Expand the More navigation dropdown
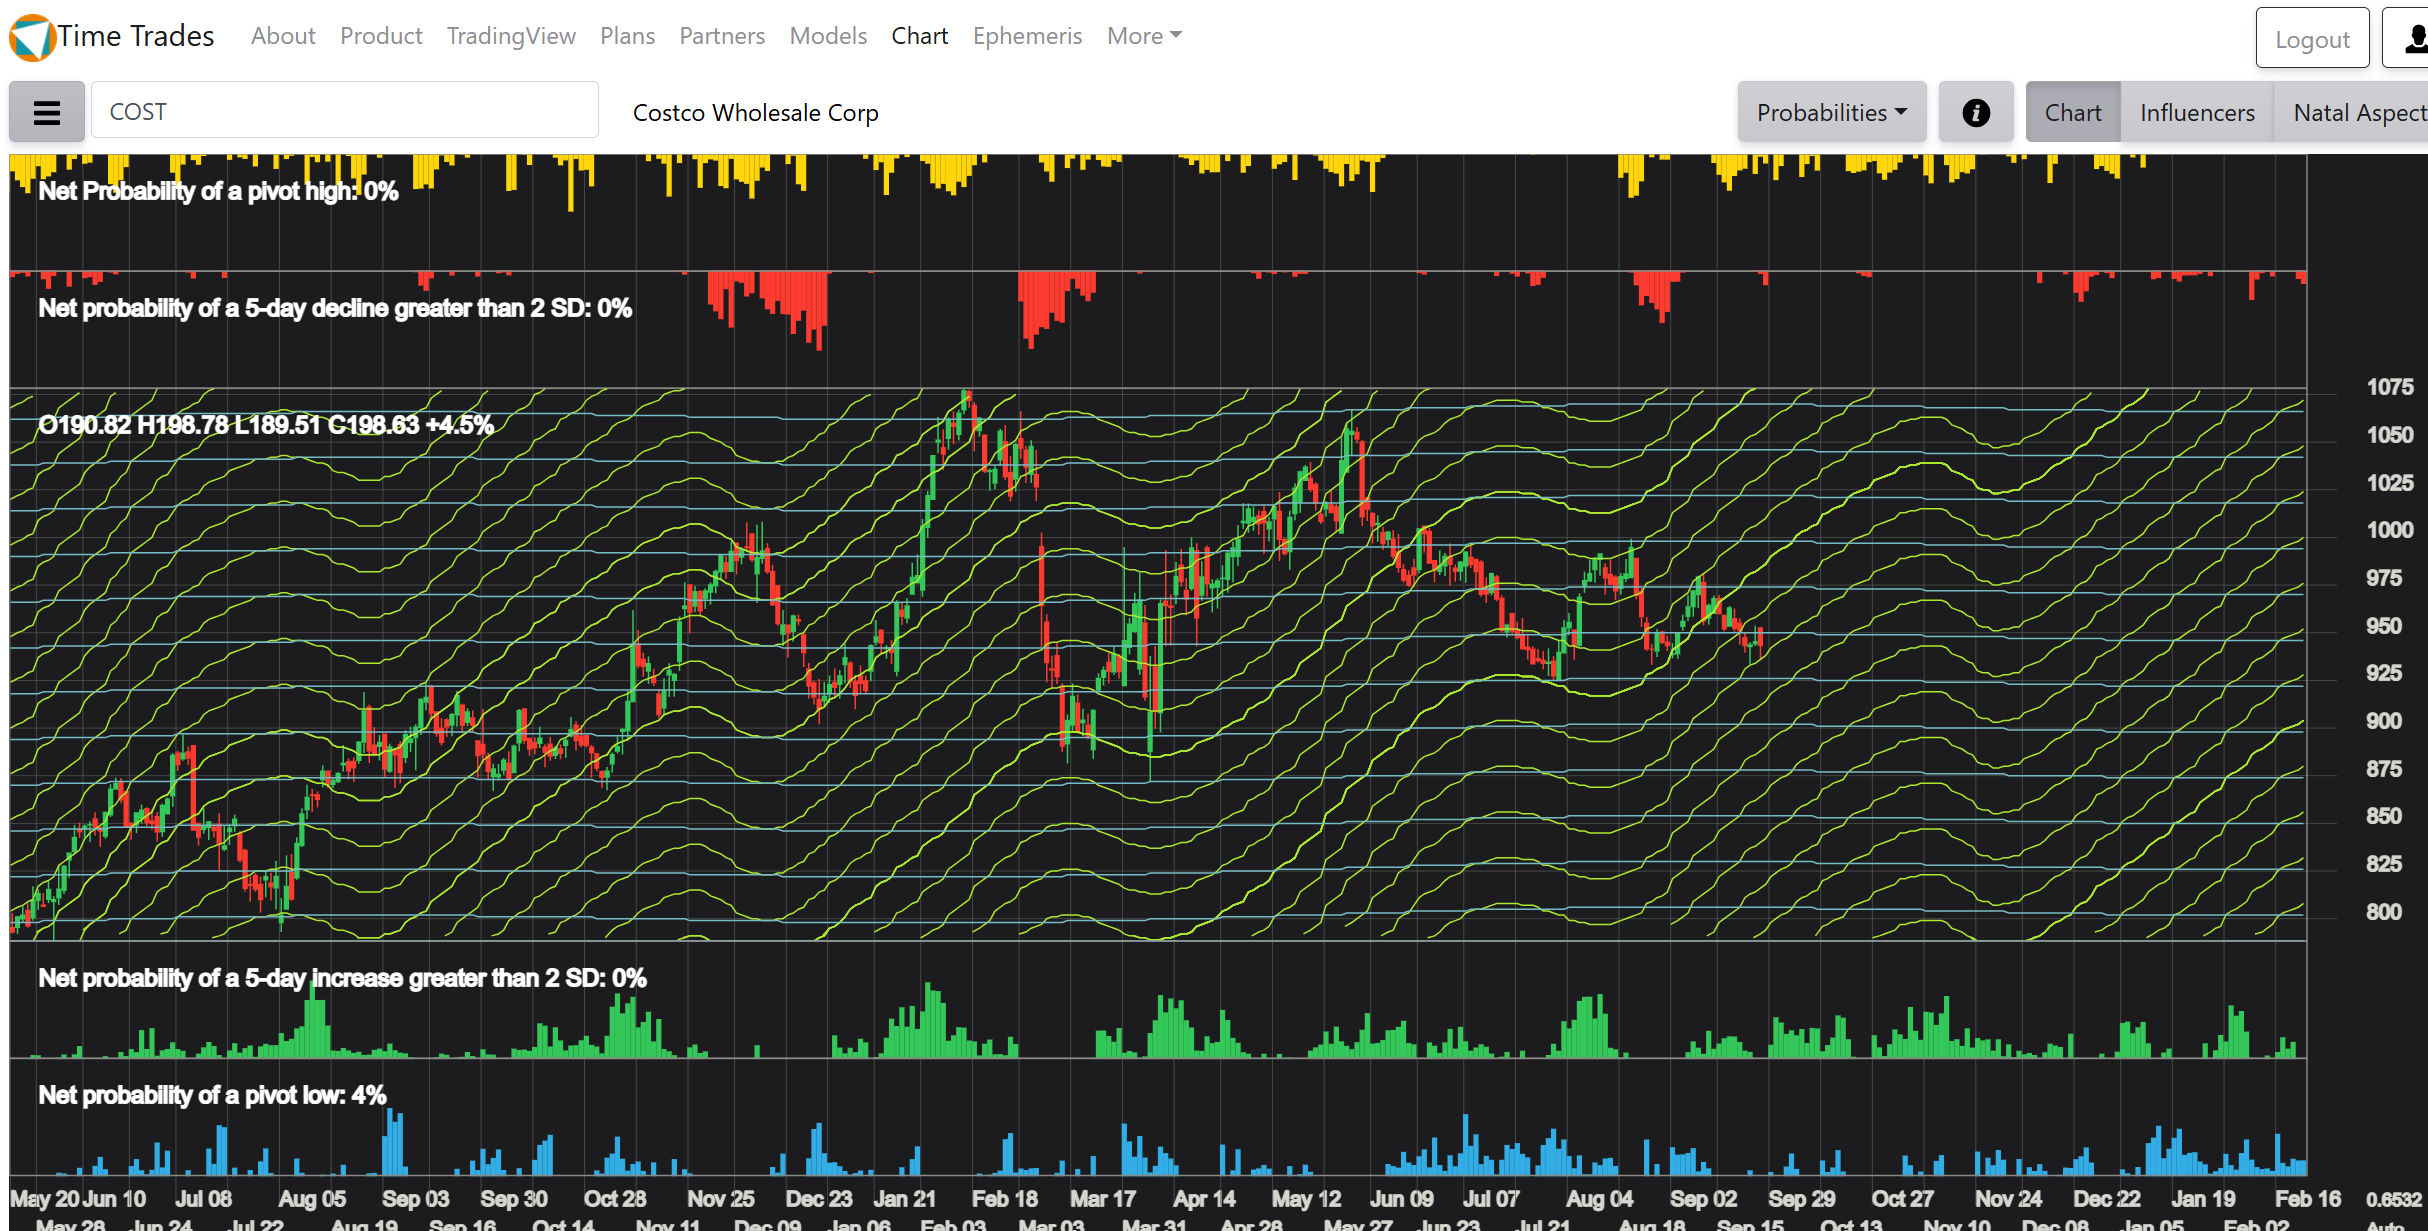2428x1231 pixels. coord(1143,36)
